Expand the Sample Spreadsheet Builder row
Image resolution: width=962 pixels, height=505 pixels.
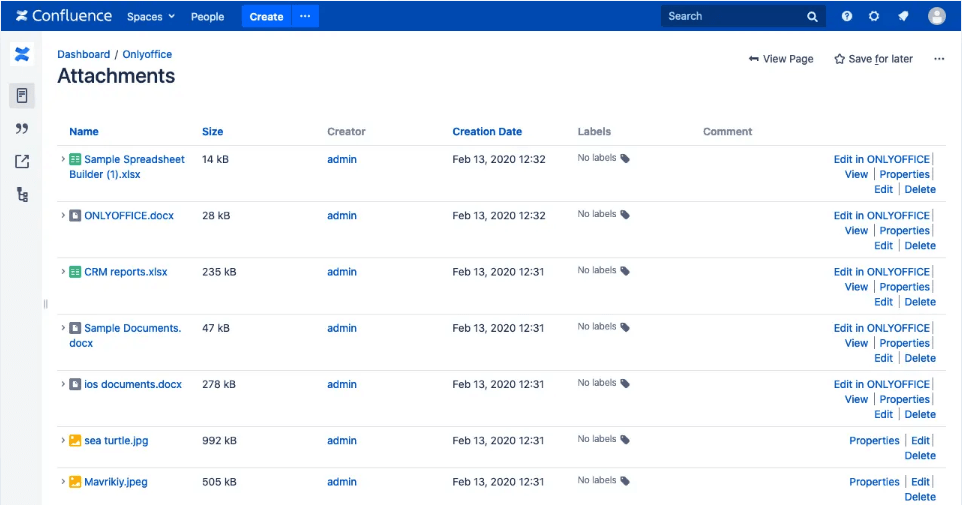point(63,159)
